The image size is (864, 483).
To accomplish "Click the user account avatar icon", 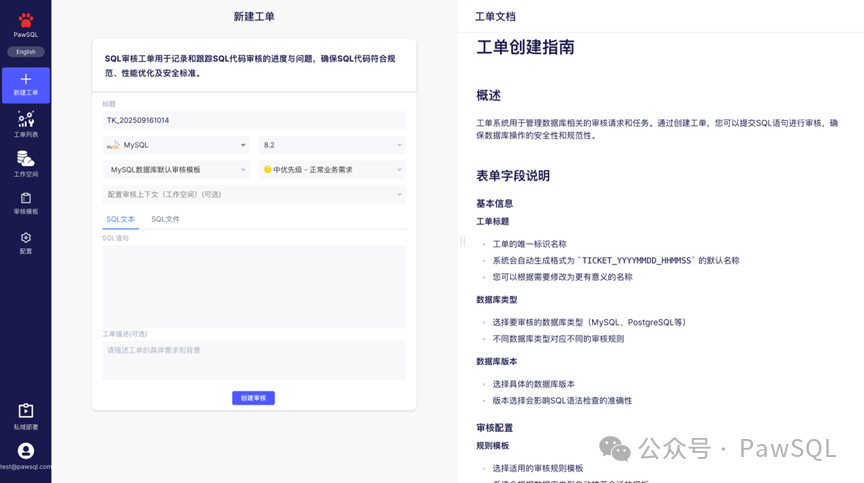I will pos(26,451).
